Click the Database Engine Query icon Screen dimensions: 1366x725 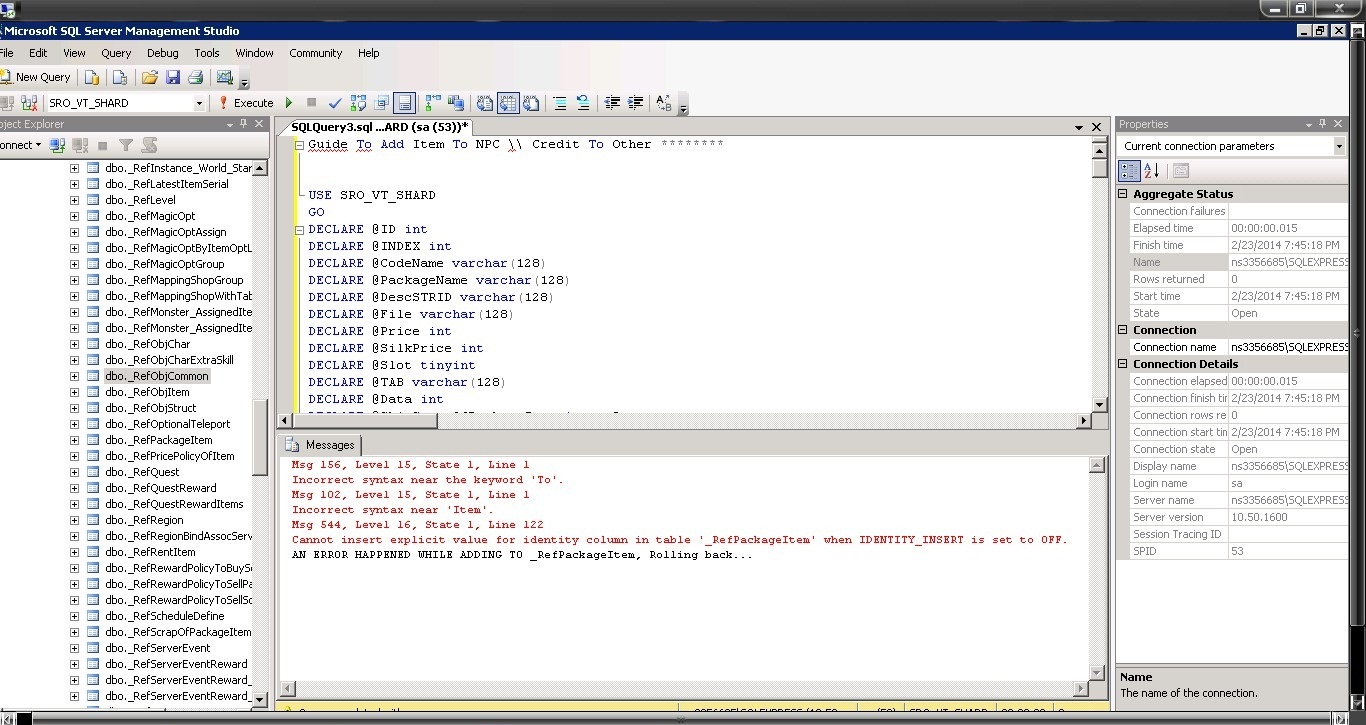[x=92, y=77]
